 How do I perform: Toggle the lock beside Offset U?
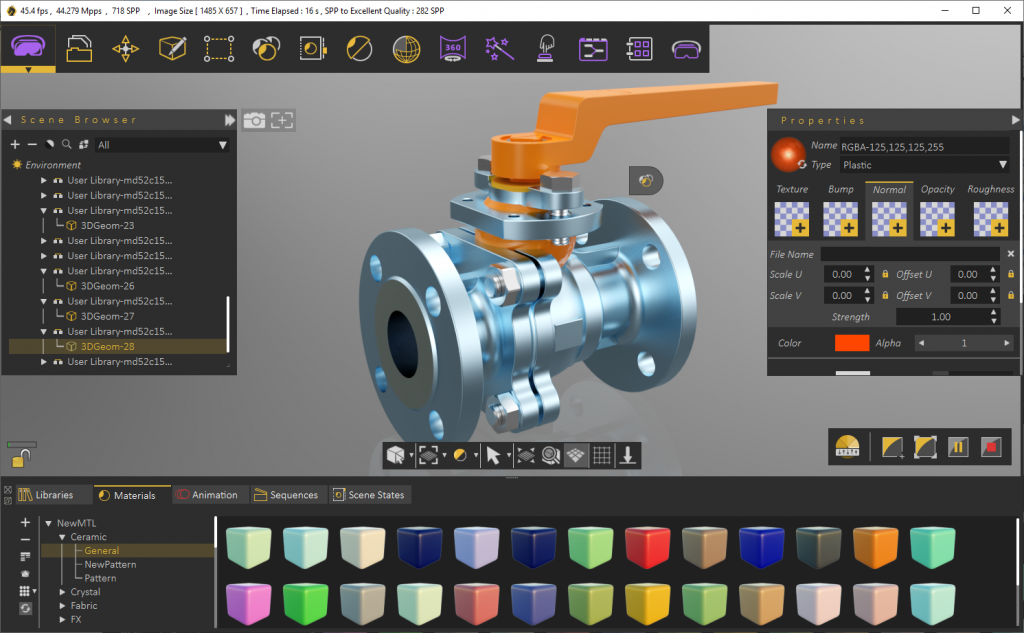1008,274
